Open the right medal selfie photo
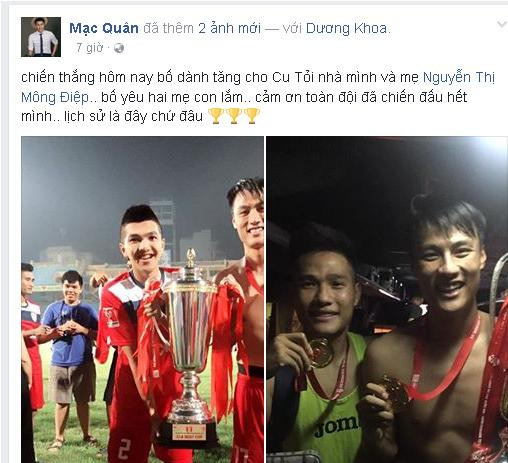The width and height of the screenshot is (508, 463). point(387,299)
